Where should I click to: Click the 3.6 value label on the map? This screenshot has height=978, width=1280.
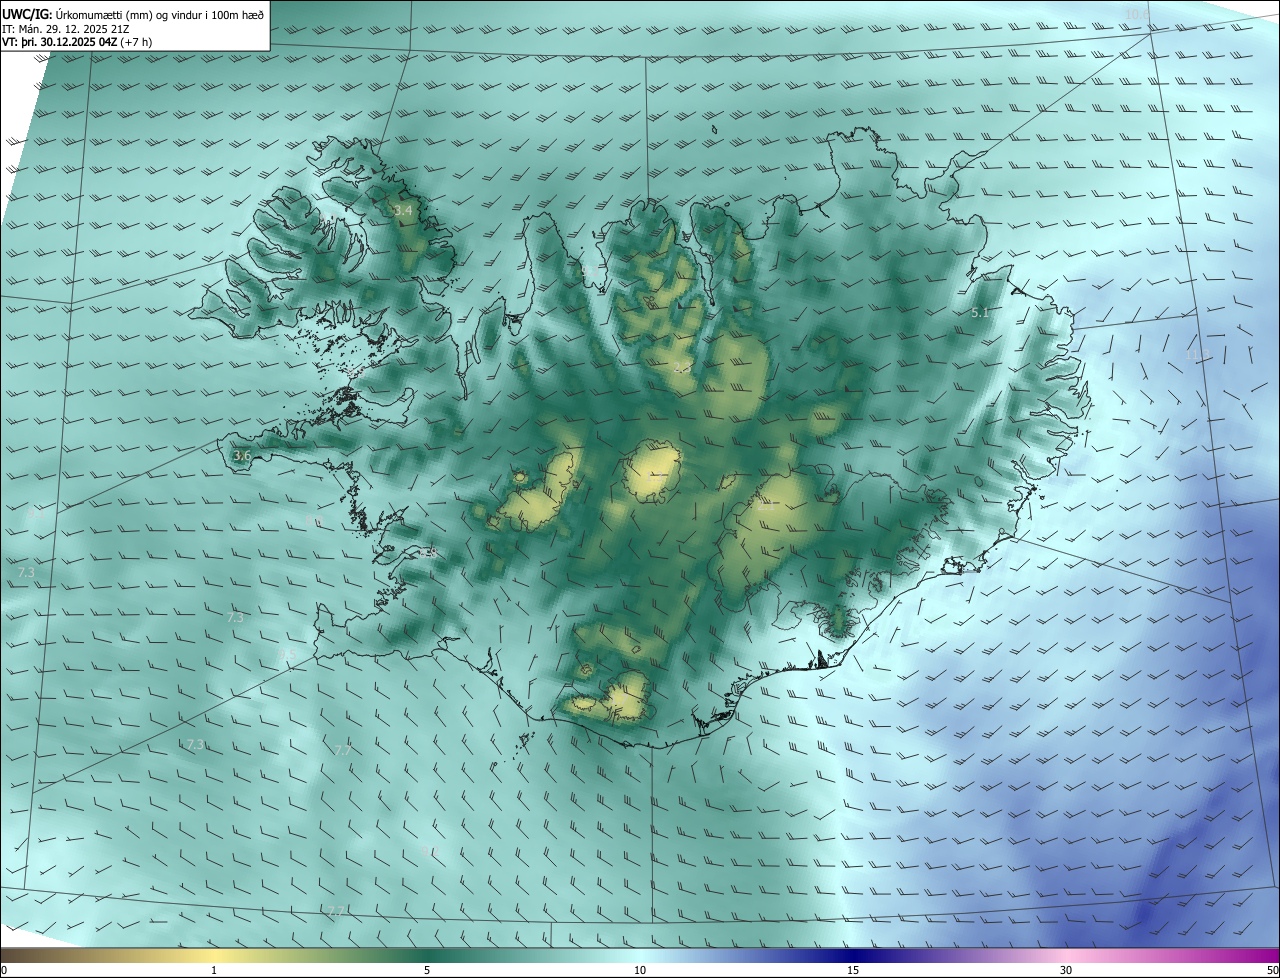(242, 456)
